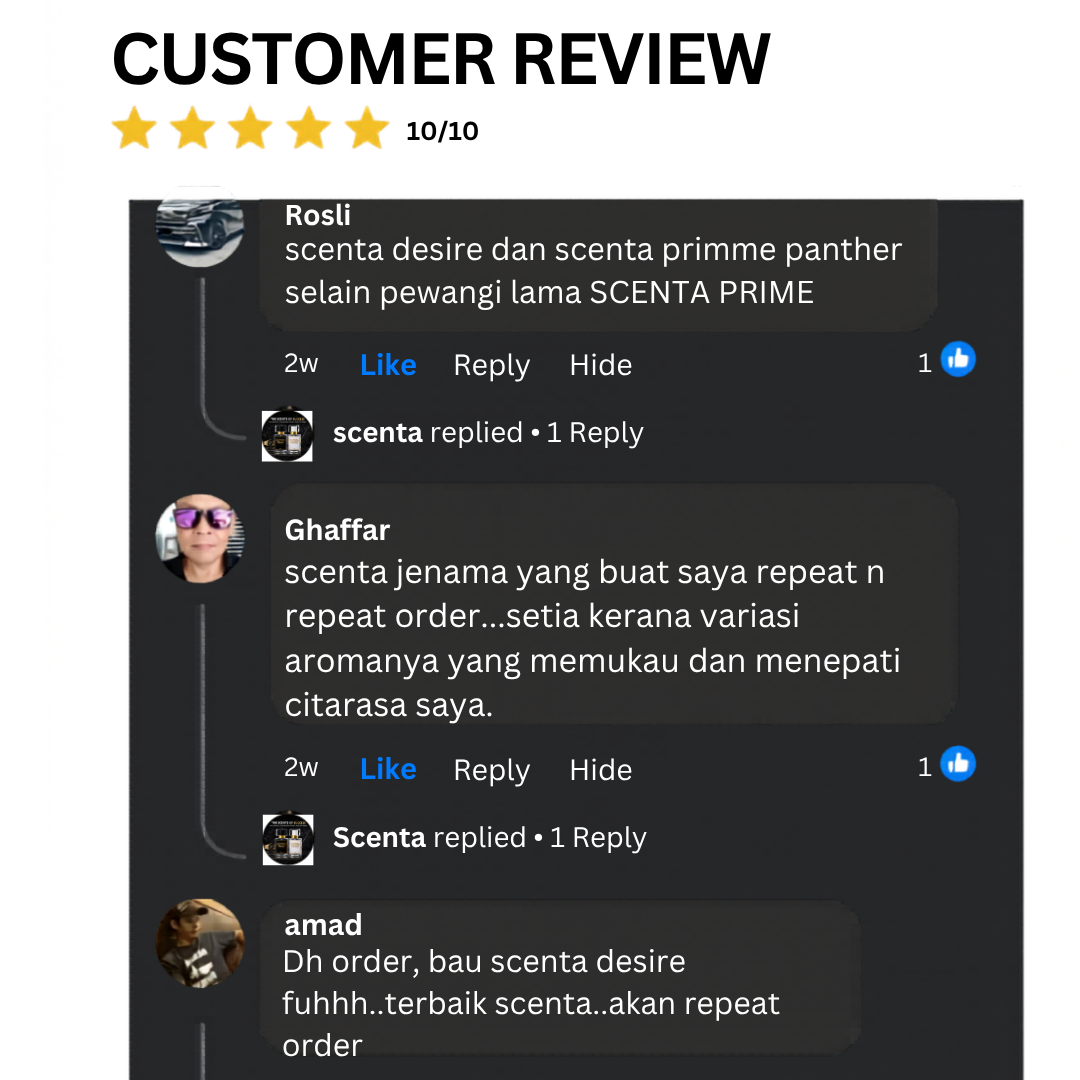The height and width of the screenshot is (1080, 1080).
Task: Open amad's profile name link
Action: pyautogui.click(x=323, y=925)
